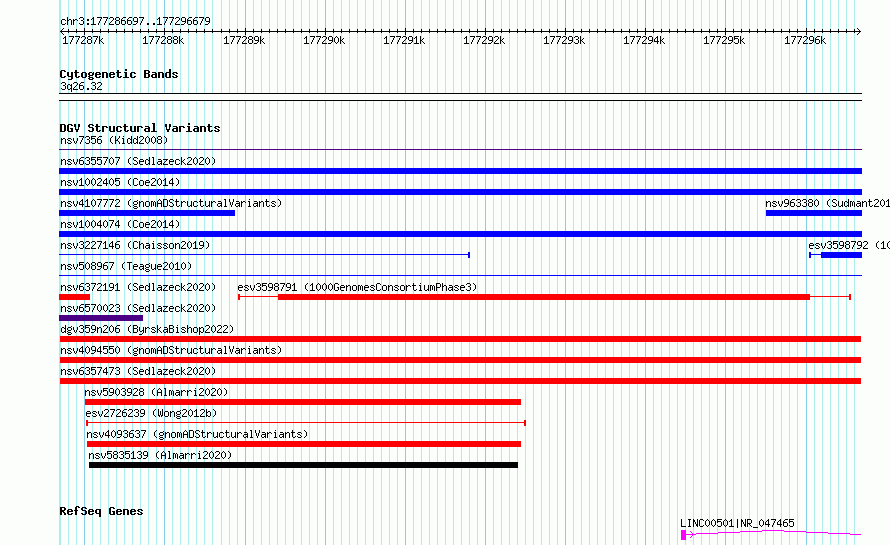Click the RefSeq Genes track title
The width and height of the screenshot is (890, 545).
101,511
